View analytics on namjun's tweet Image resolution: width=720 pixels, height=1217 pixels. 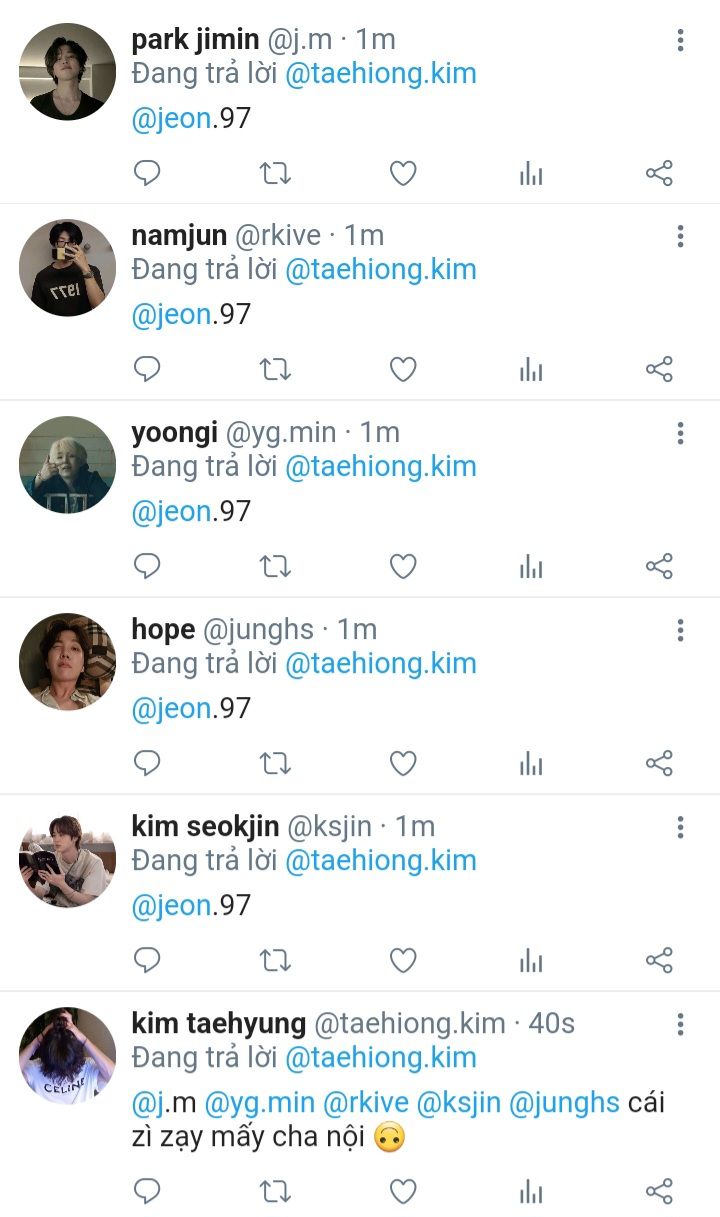pos(531,370)
